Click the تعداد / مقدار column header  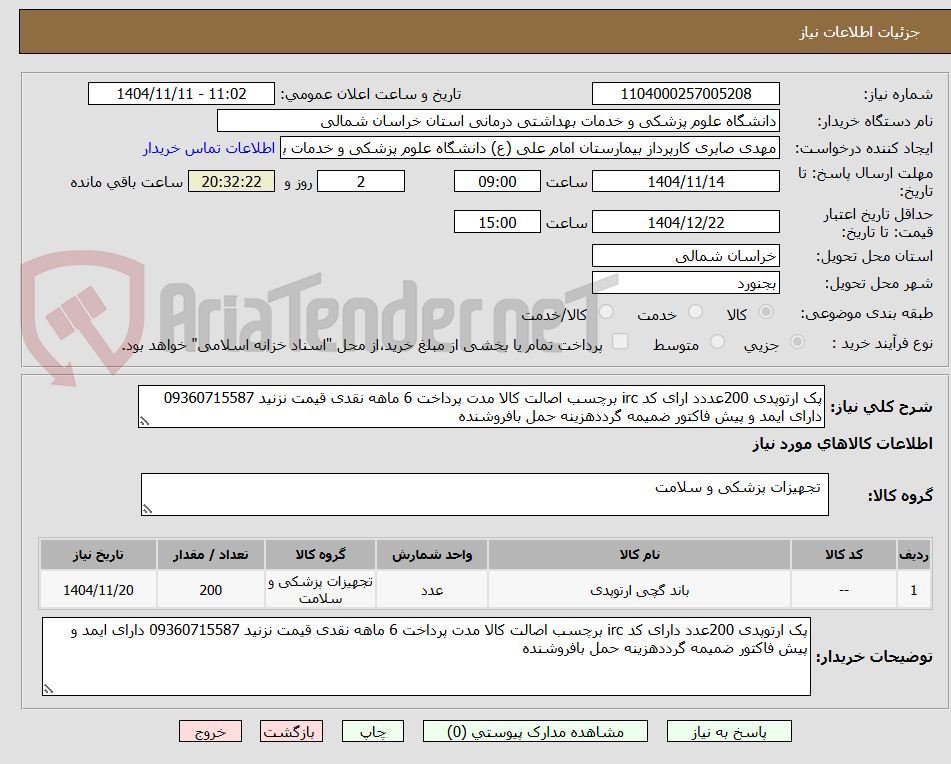210,555
